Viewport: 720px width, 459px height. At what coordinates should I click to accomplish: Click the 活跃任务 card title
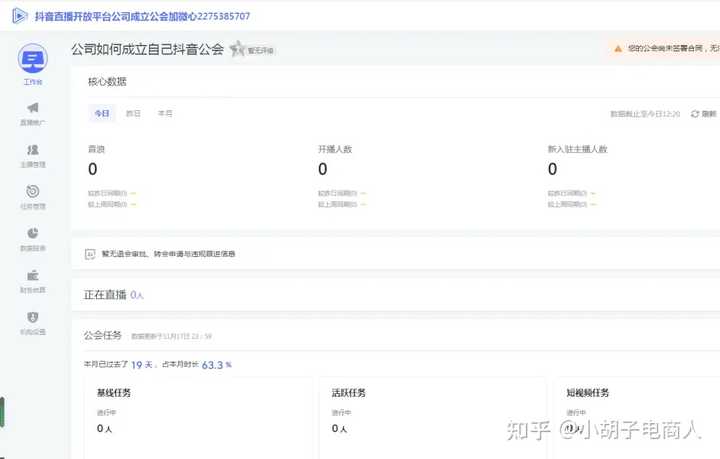coord(349,393)
